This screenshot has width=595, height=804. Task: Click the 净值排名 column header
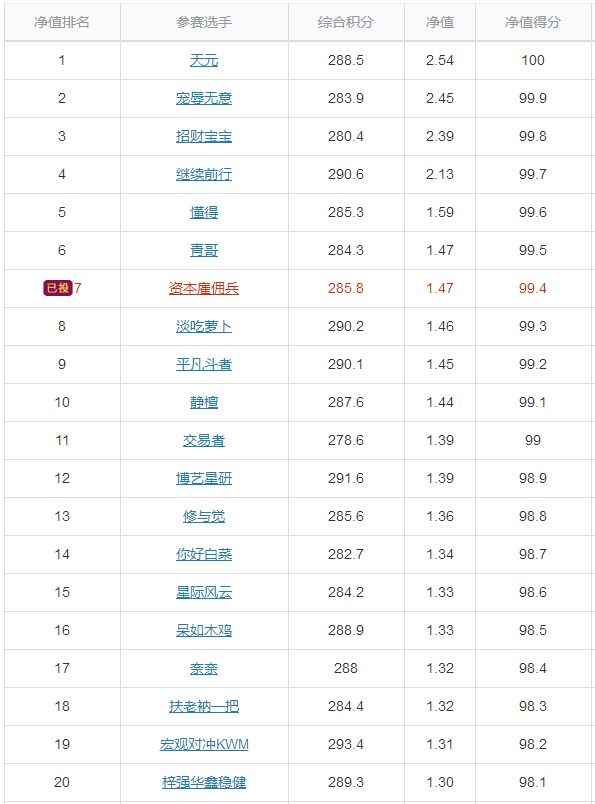click(62, 22)
